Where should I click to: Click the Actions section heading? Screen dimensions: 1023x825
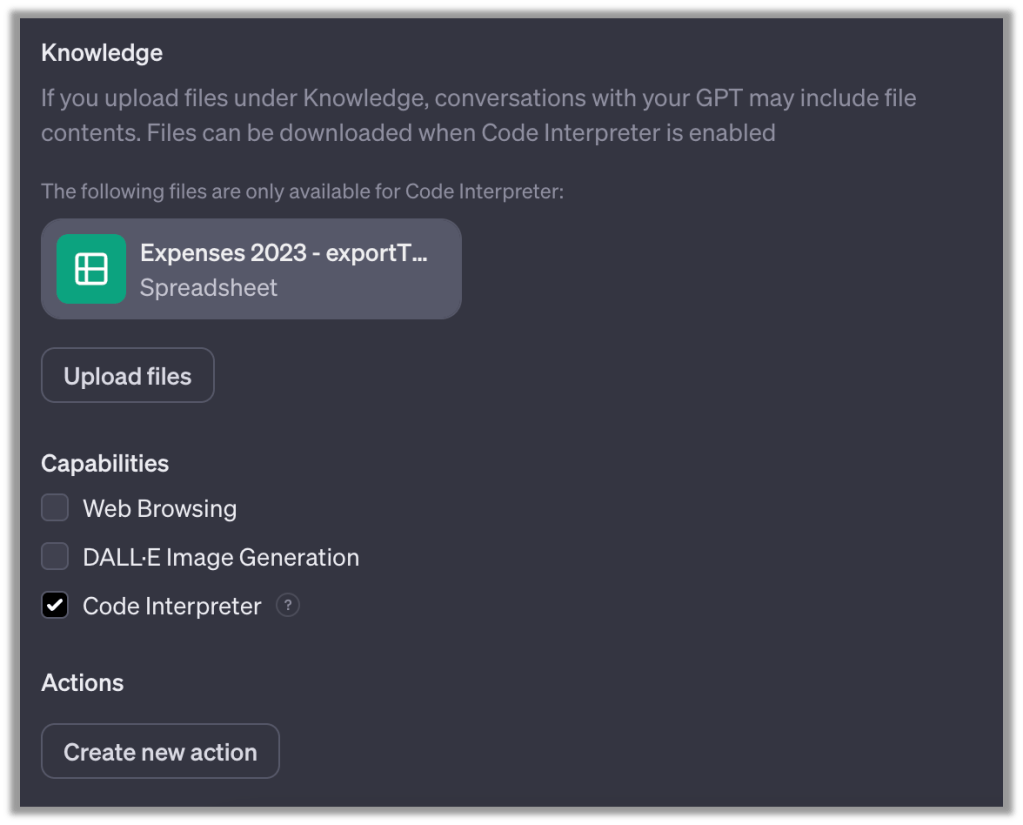click(82, 683)
